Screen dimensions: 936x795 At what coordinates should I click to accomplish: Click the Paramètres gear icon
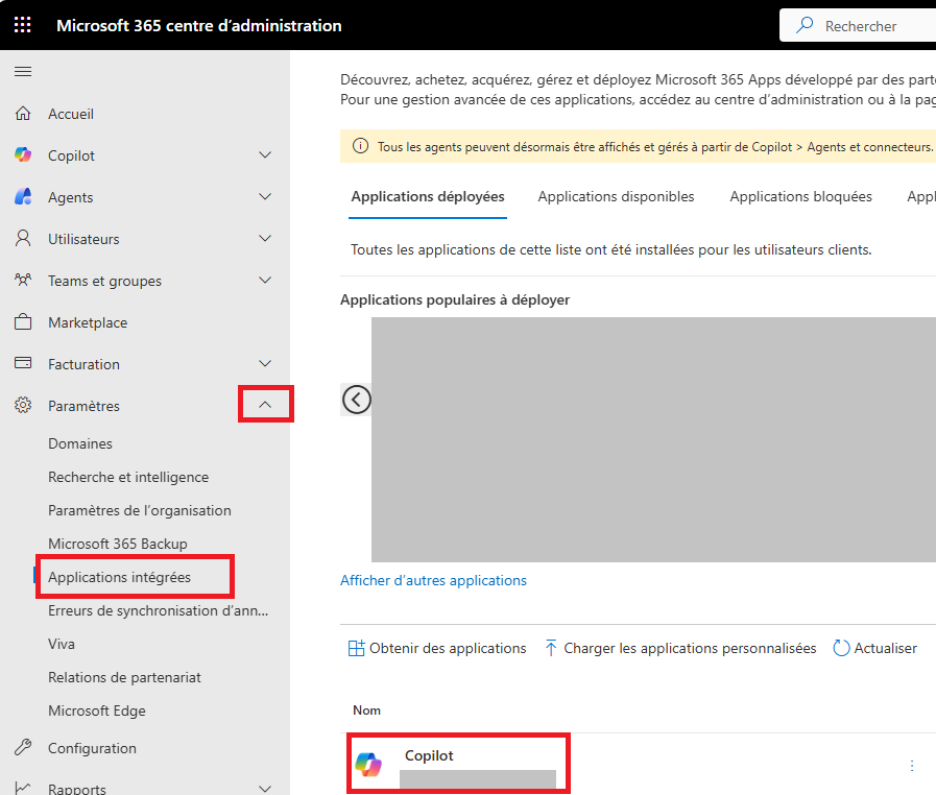[23, 405]
